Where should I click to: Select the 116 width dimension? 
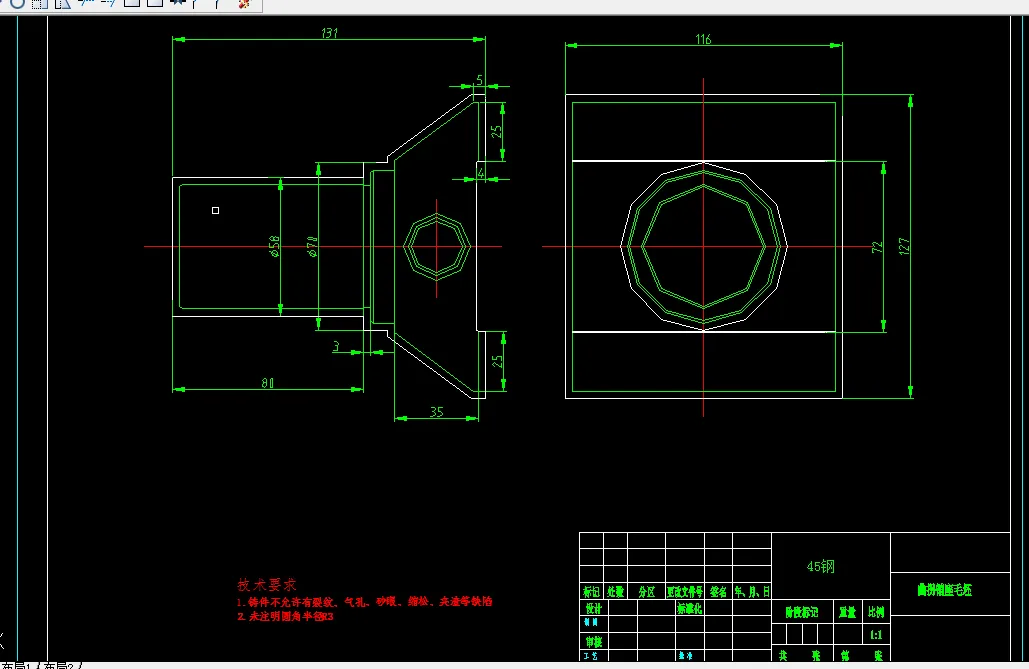pyautogui.click(x=703, y=39)
